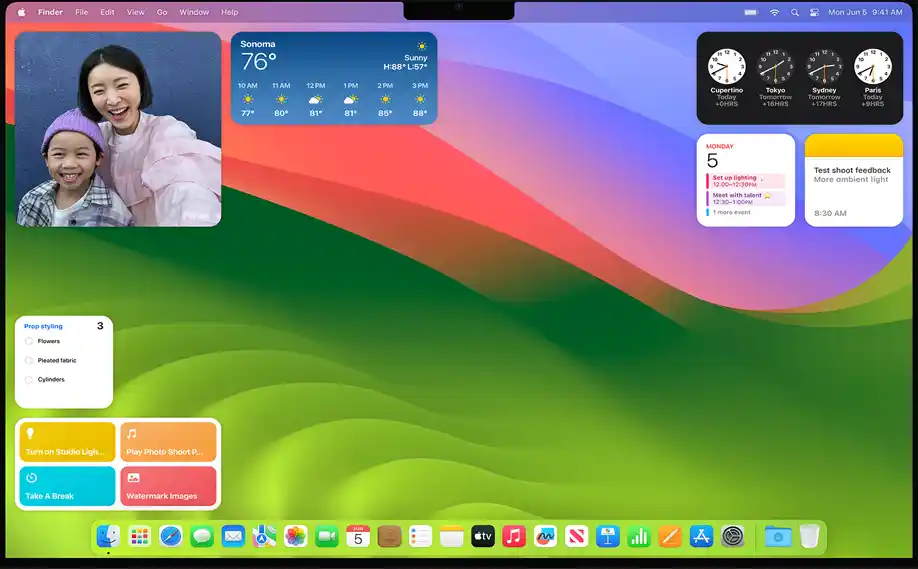This screenshot has height=569, width=918.
Task: Open Control Center in menu bar
Action: coord(814,12)
